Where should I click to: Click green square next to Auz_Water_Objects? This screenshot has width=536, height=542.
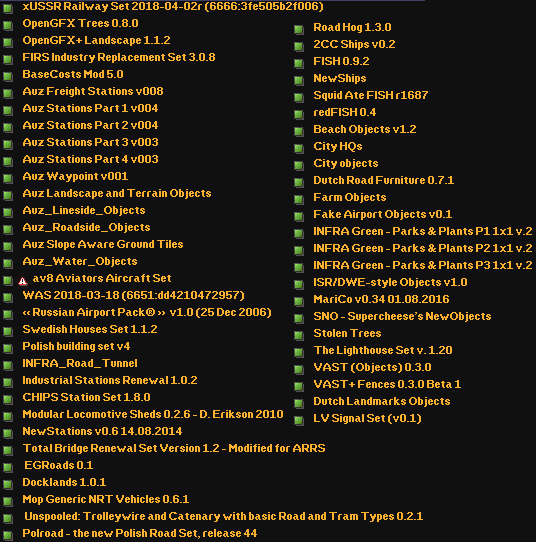8,263
